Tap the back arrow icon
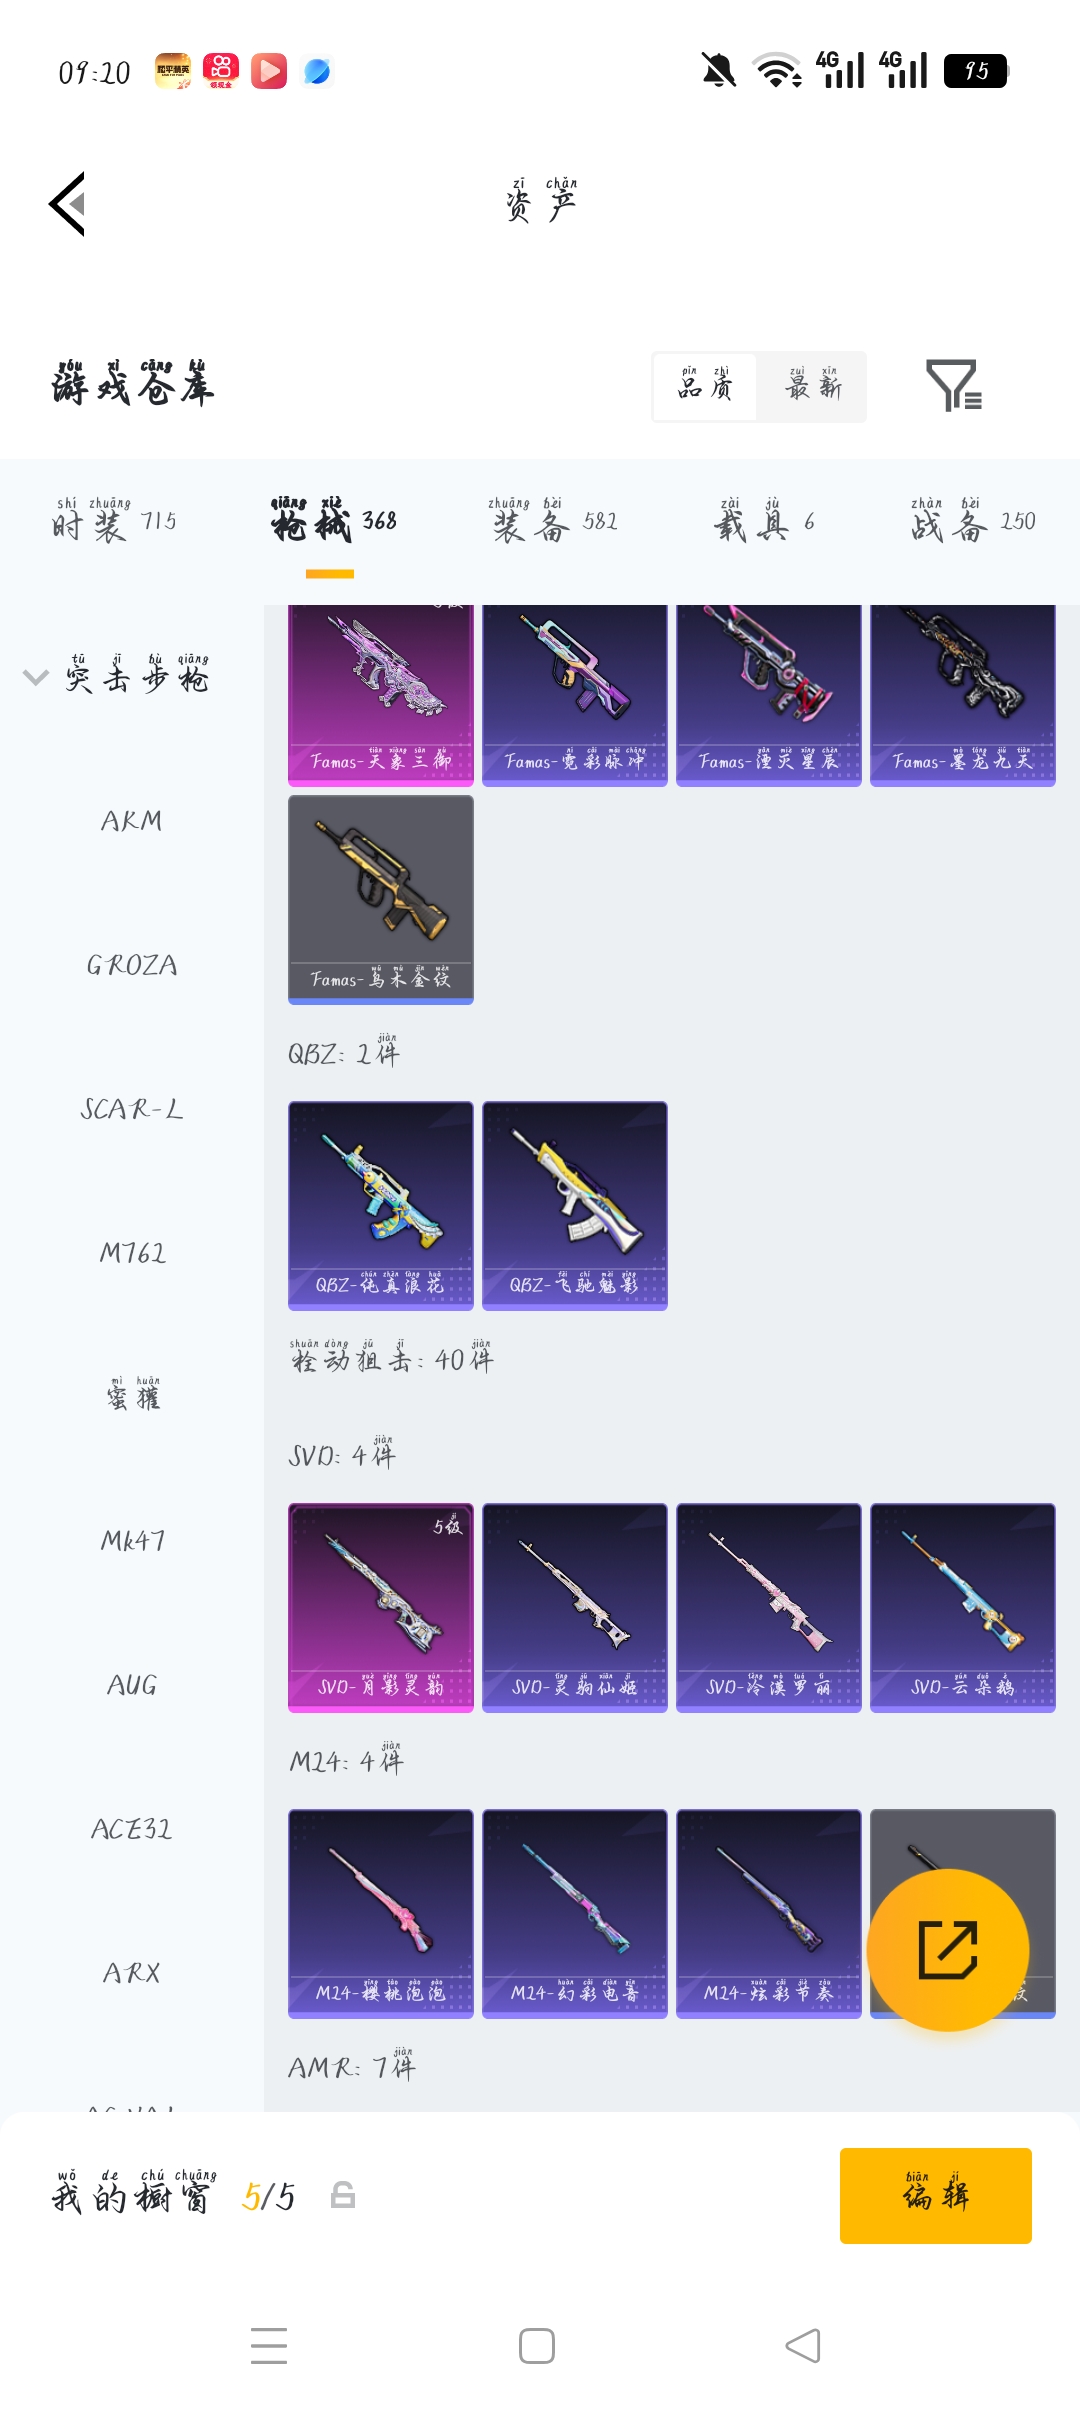The image size is (1080, 2412). pos(67,204)
